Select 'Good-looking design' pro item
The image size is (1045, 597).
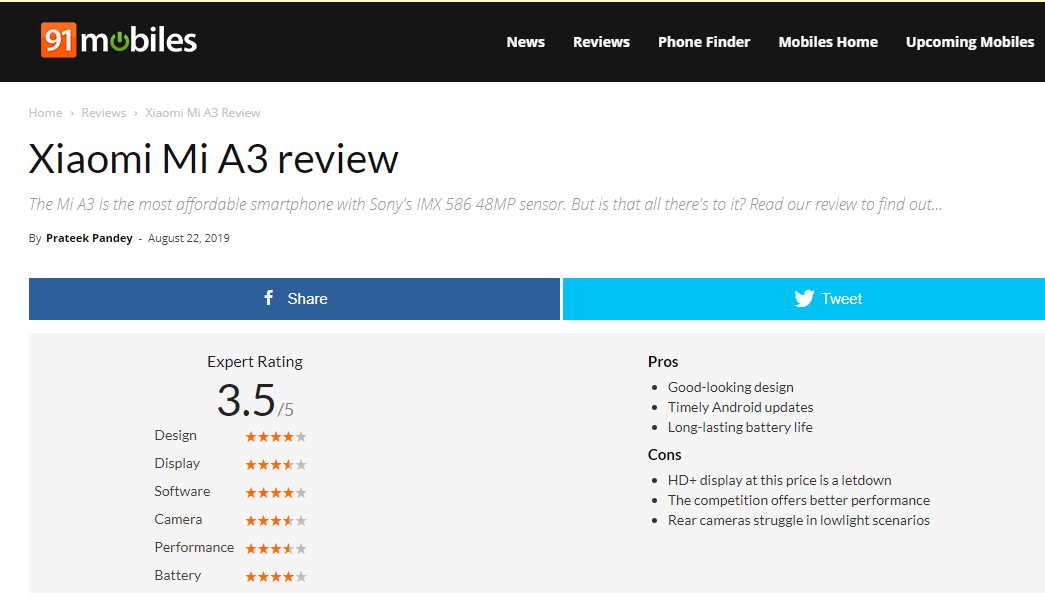point(730,387)
